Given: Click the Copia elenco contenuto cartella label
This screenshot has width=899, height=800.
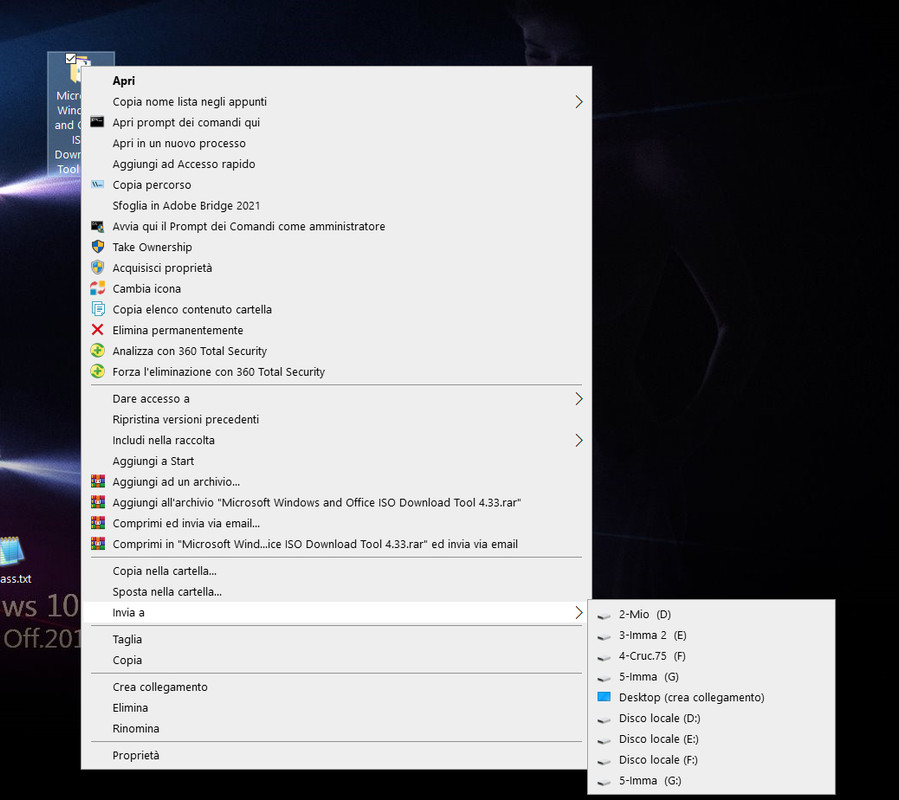Looking at the screenshot, I should point(192,309).
